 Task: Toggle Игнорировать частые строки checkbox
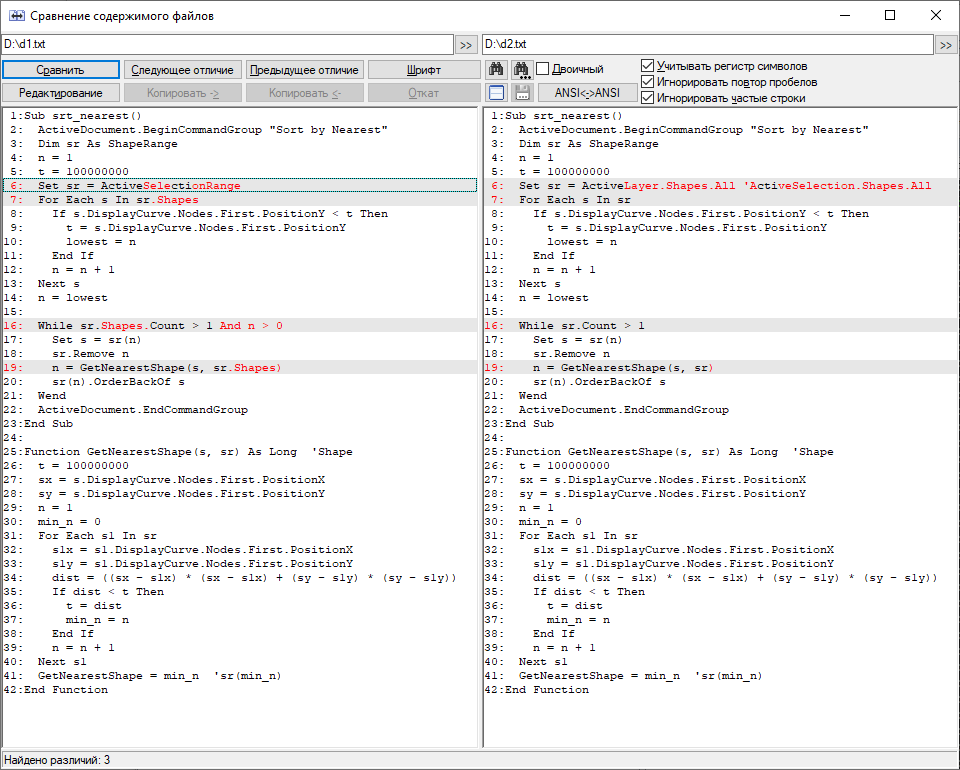(x=648, y=98)
